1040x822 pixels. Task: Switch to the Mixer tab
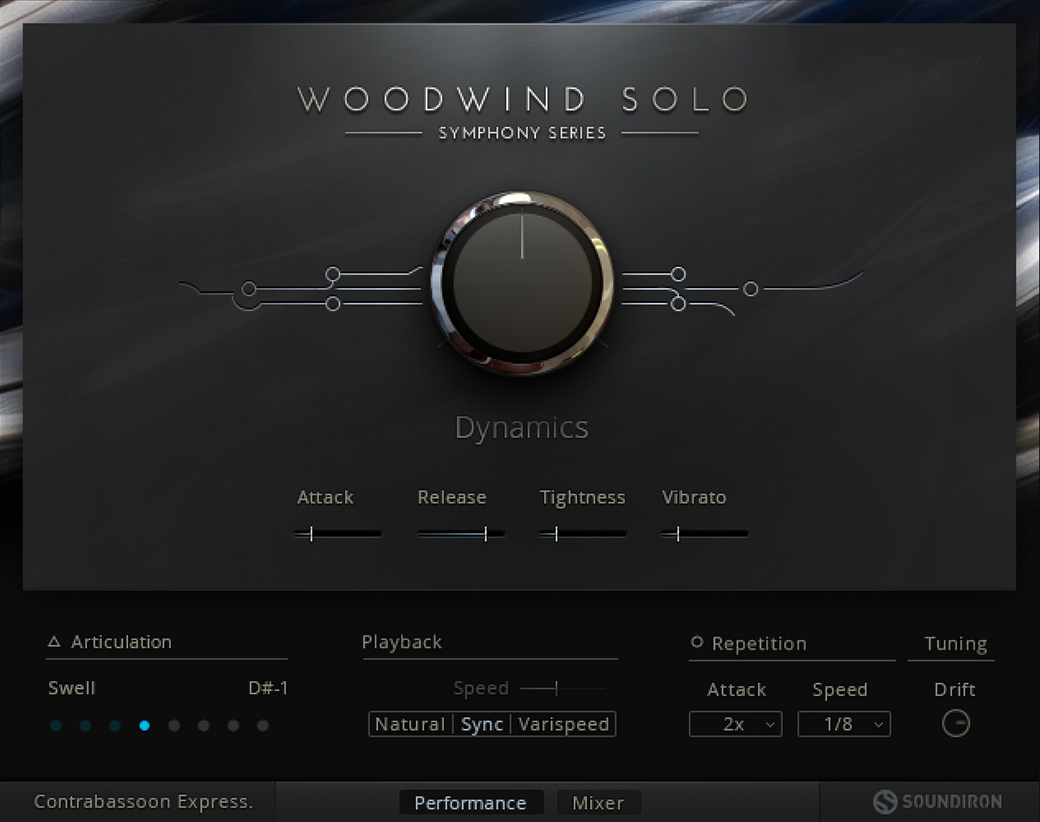598,803
